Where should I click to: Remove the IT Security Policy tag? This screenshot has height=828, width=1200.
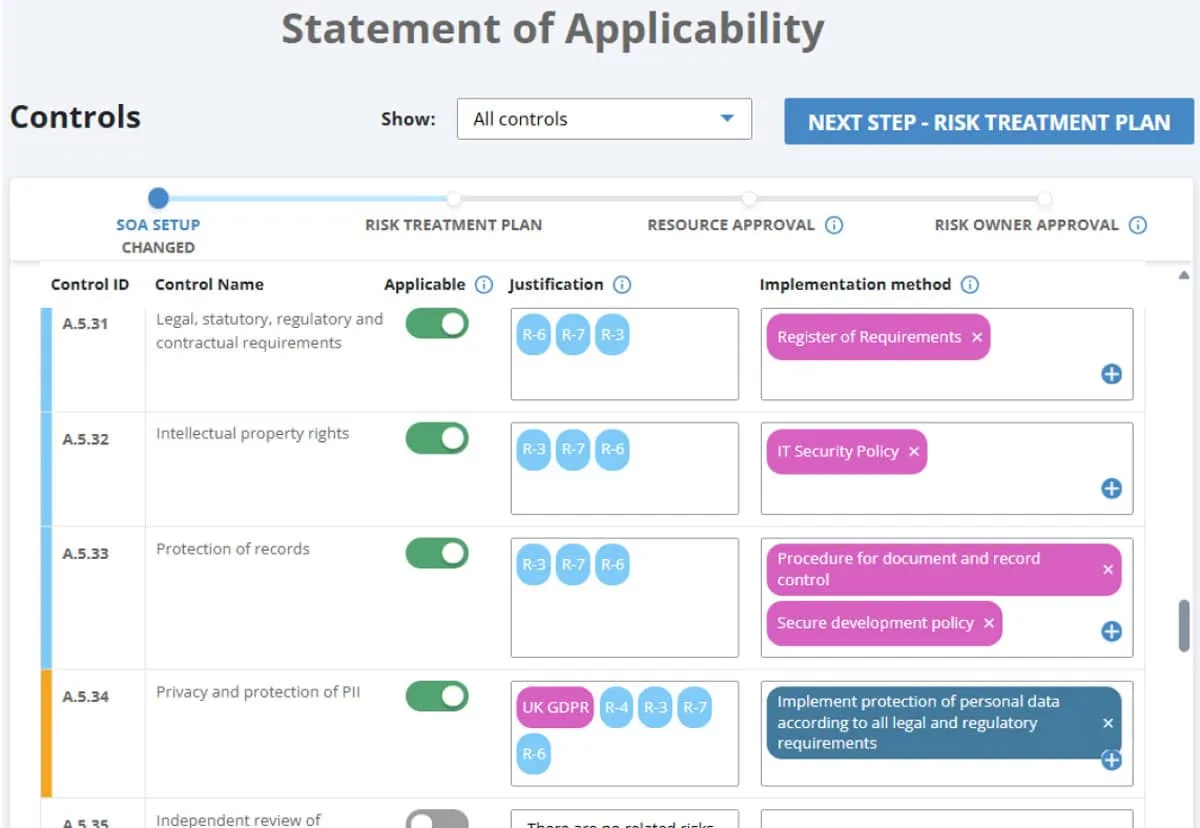pyautogui.click(x=914, y=452)
